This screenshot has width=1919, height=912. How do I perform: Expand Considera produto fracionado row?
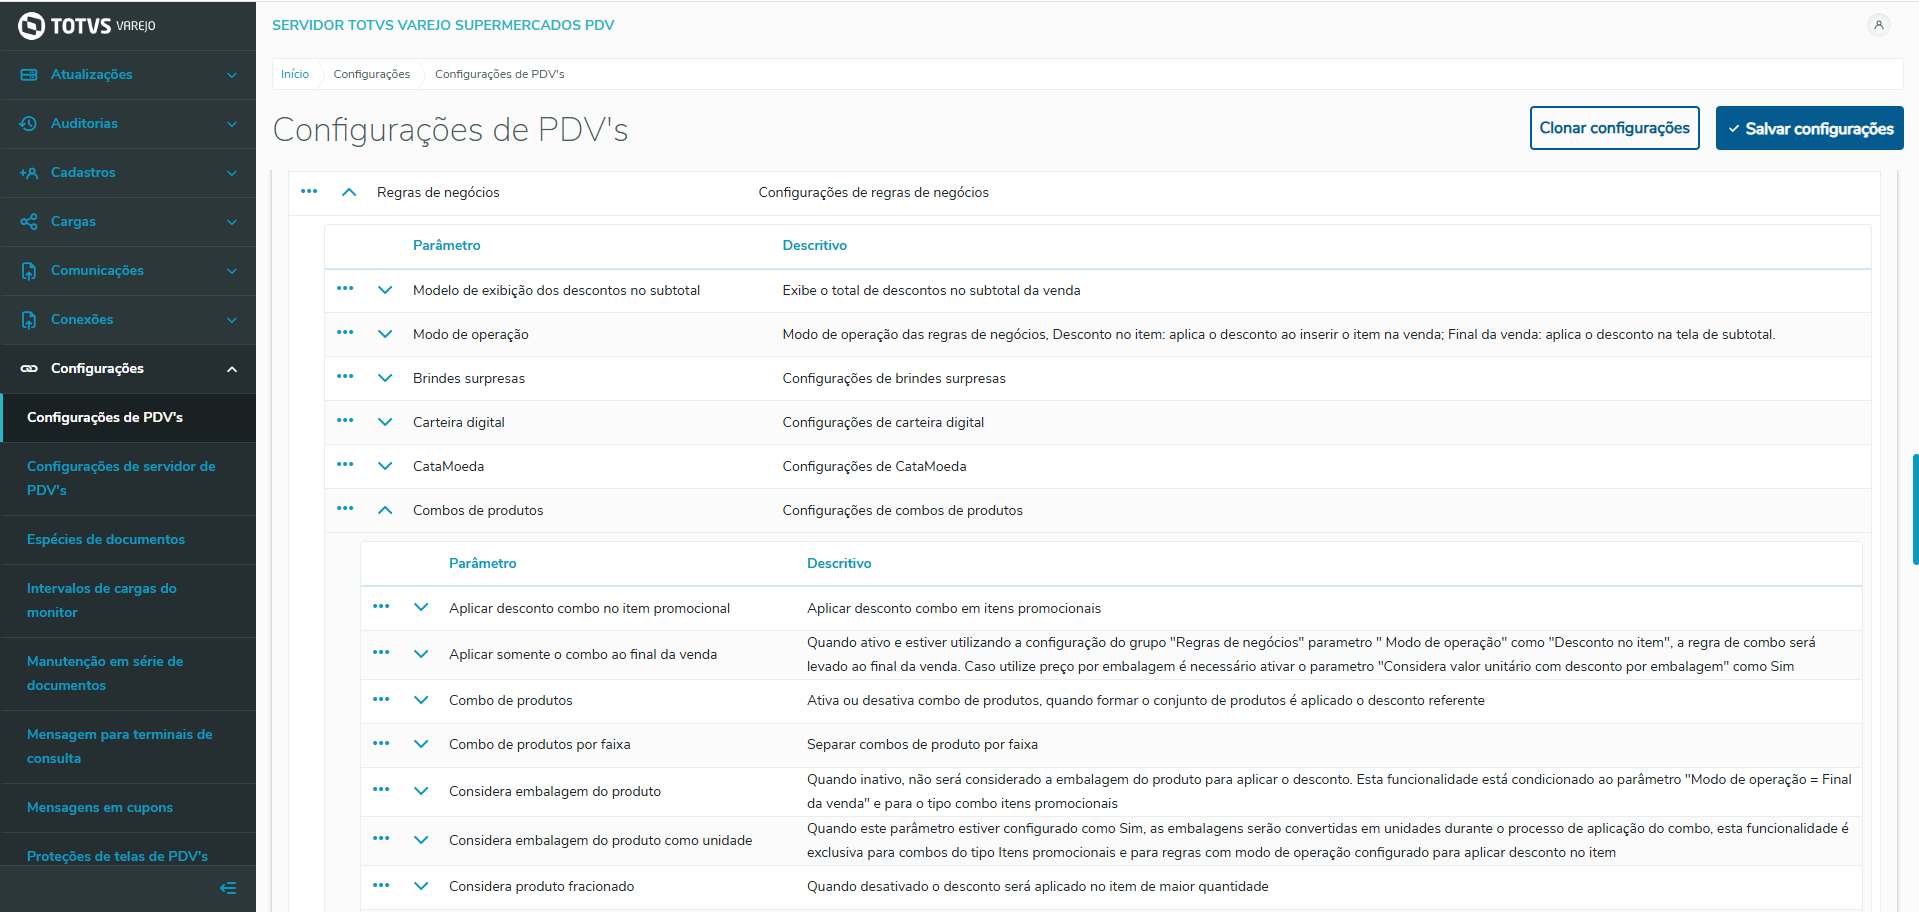421,886
